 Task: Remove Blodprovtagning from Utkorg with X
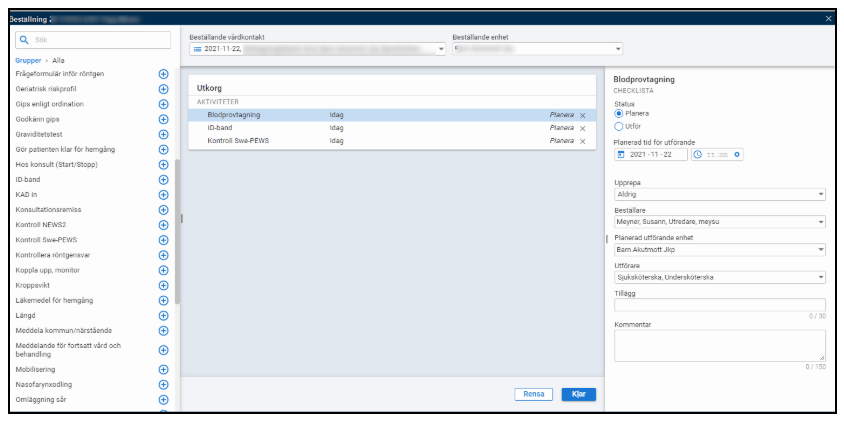(x=583, y=115)
